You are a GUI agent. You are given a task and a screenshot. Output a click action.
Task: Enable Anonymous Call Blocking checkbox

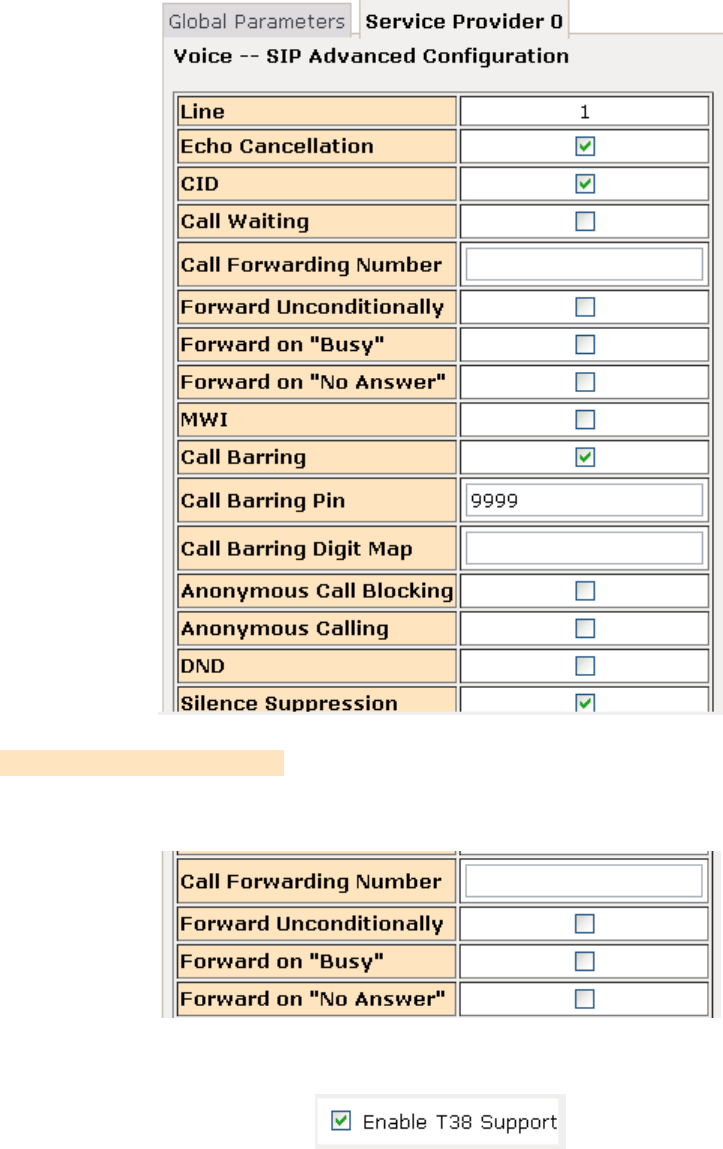(x=586, y=591)
